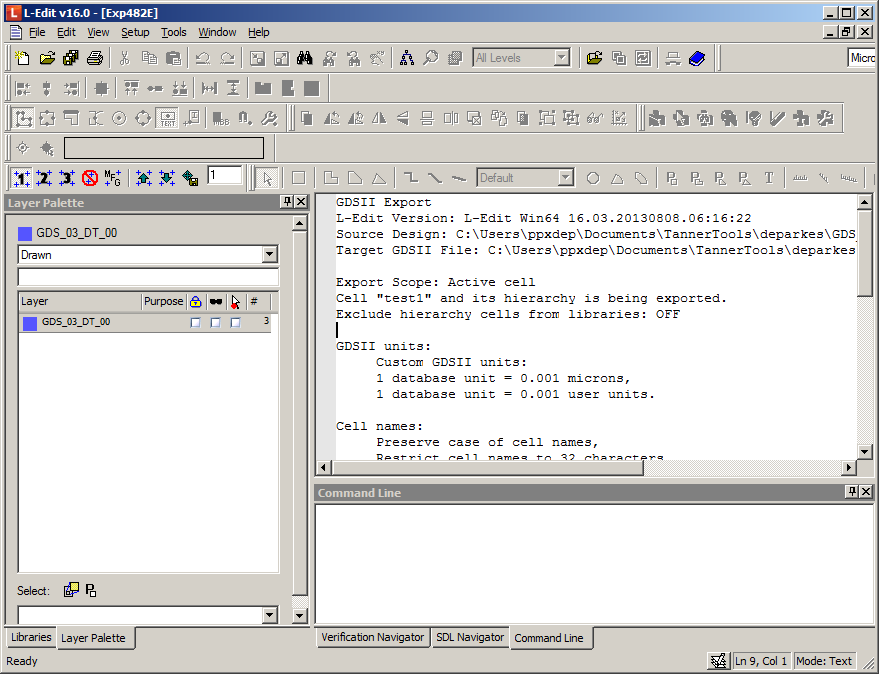Select the Circle drawing tool
This screenshot has height=674, width=879.
593,178
